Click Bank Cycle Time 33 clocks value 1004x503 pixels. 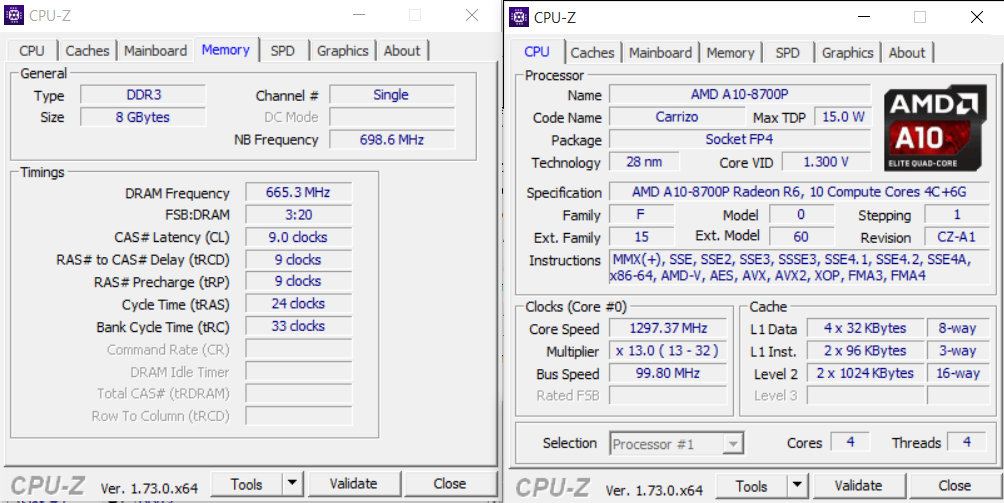(x=299, y=326)
